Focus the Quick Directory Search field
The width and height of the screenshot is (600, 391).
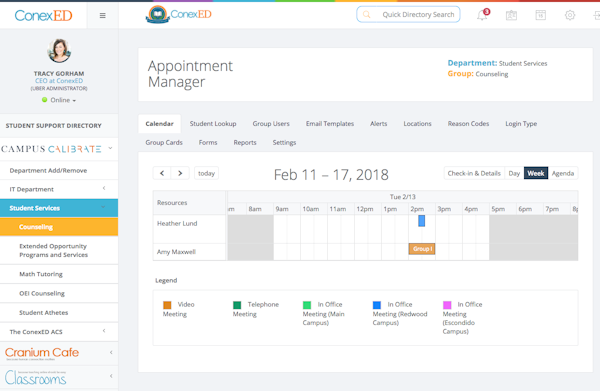[x=408, y=15]
